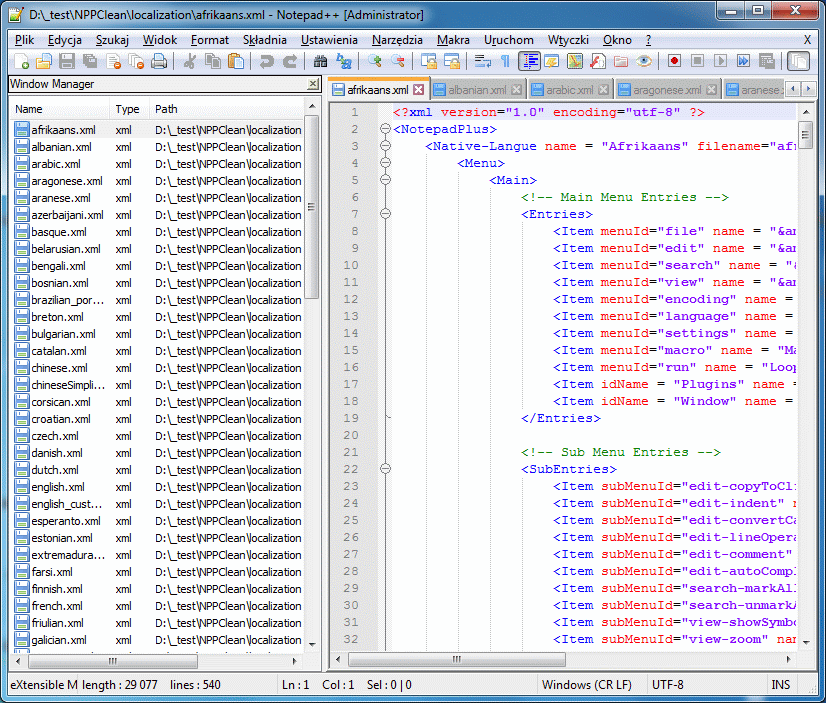Toggle show all characters with the pilcrow icon
The height and width of the screenshot is (703, 826).
tap(505, 62)
